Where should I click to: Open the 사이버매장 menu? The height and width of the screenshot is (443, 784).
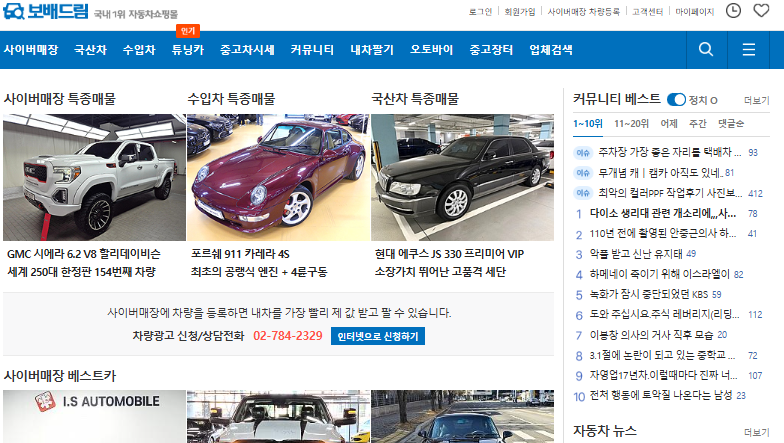(x=30, y=50)
